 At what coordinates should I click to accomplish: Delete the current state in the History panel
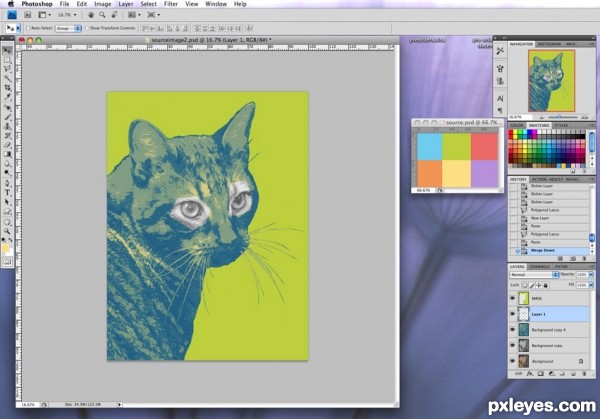[584, 259]
